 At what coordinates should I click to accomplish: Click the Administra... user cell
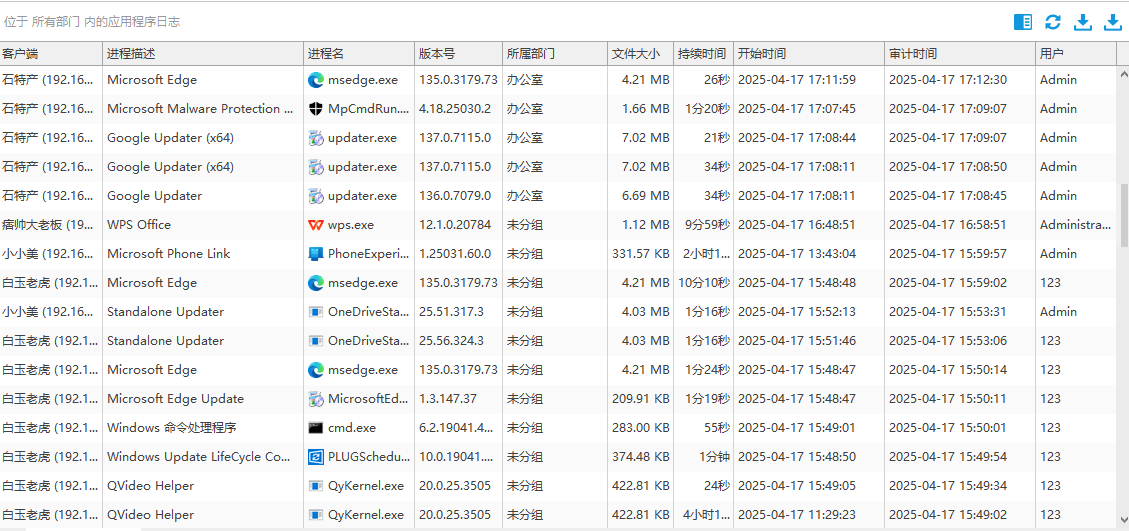[1076, 225]
